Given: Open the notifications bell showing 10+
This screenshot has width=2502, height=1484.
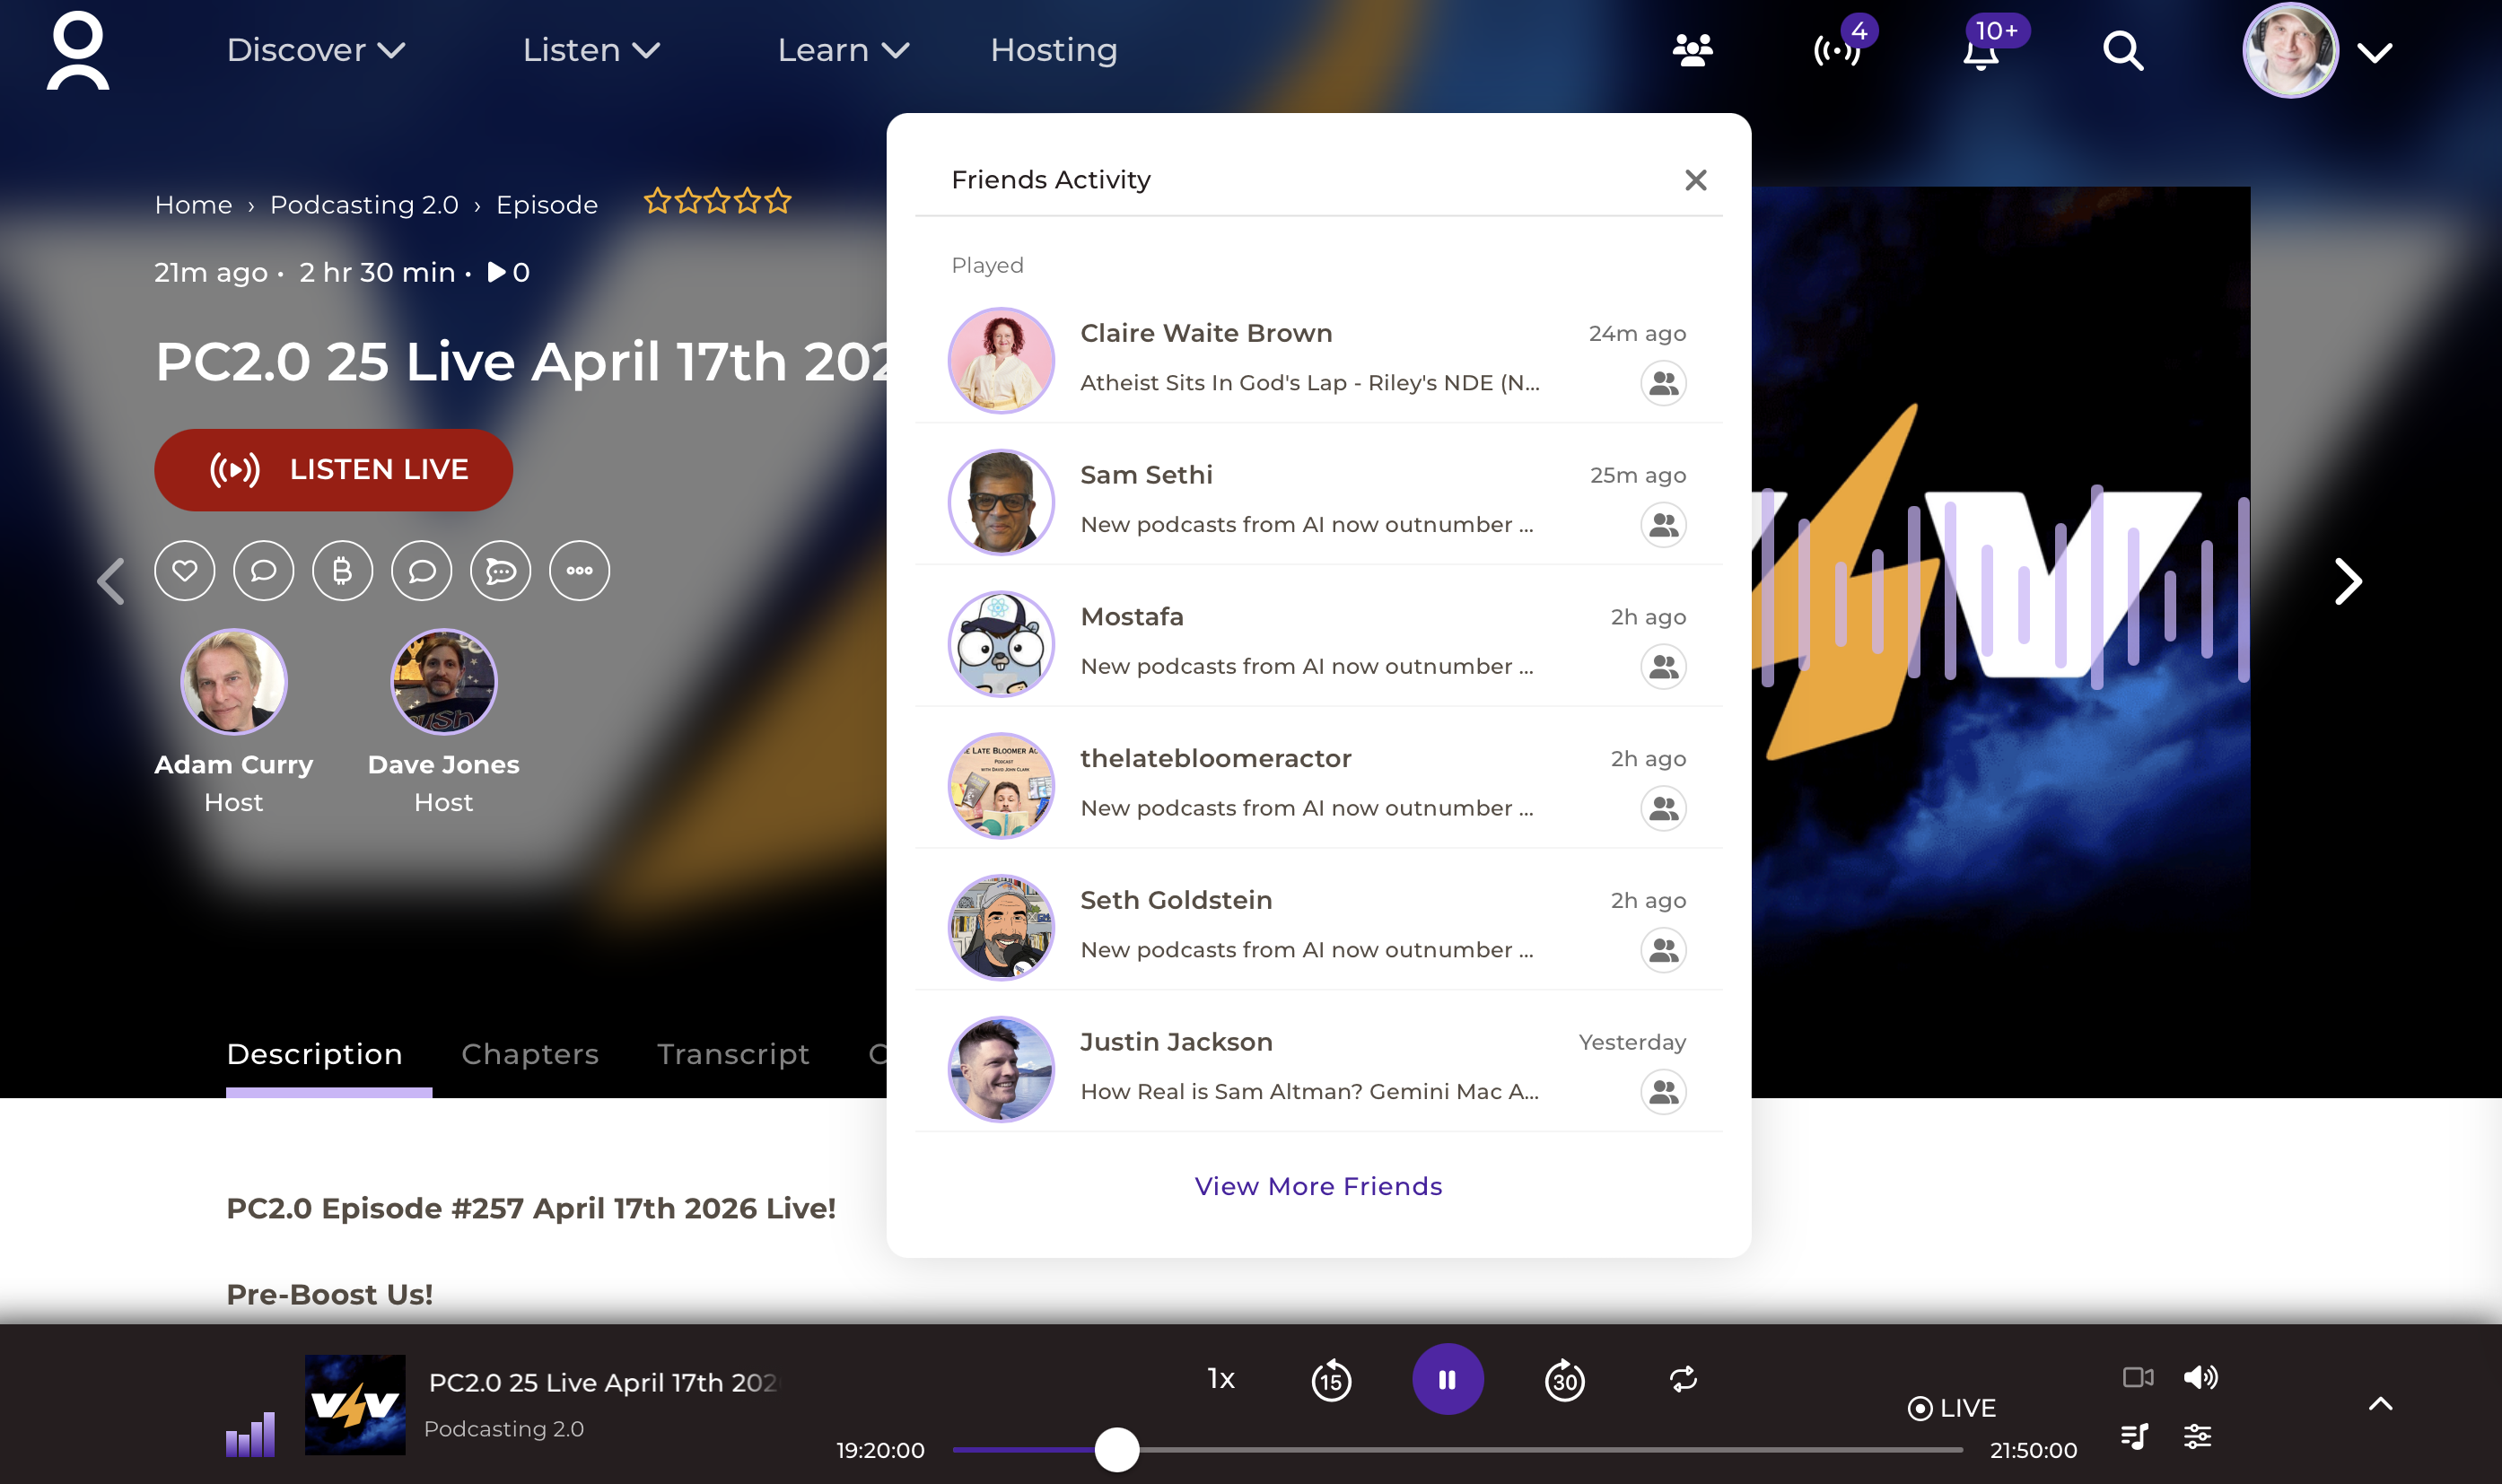Looking at the screenshot, I should pos(1981,52).
